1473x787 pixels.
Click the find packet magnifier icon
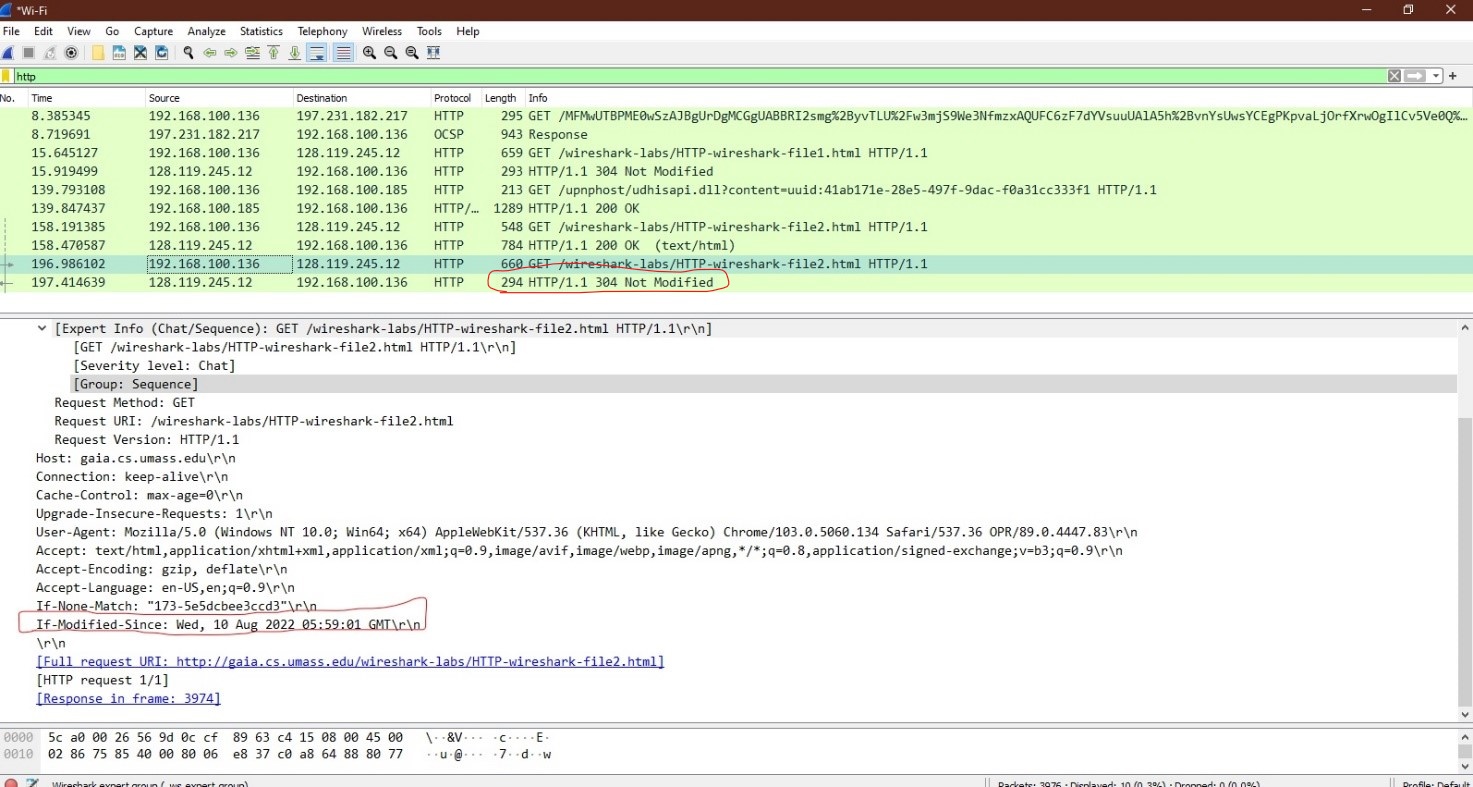[x=188, y=53]
